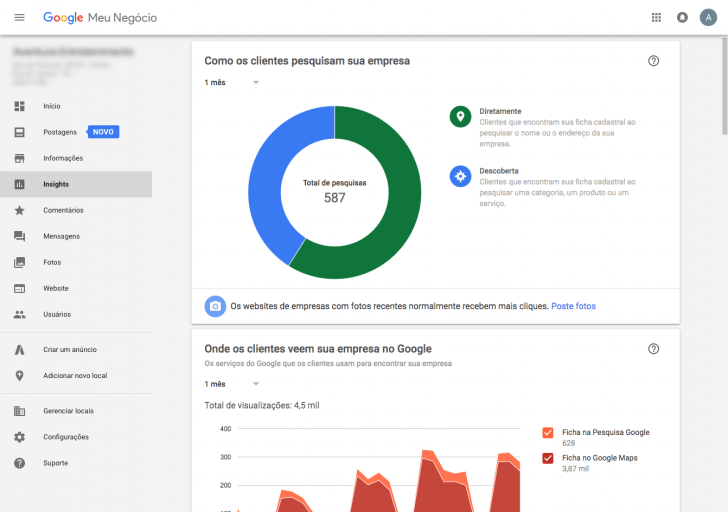Click the Insights bar chart icon
This screenshot has width=728, height=512.
click(20, 184)
